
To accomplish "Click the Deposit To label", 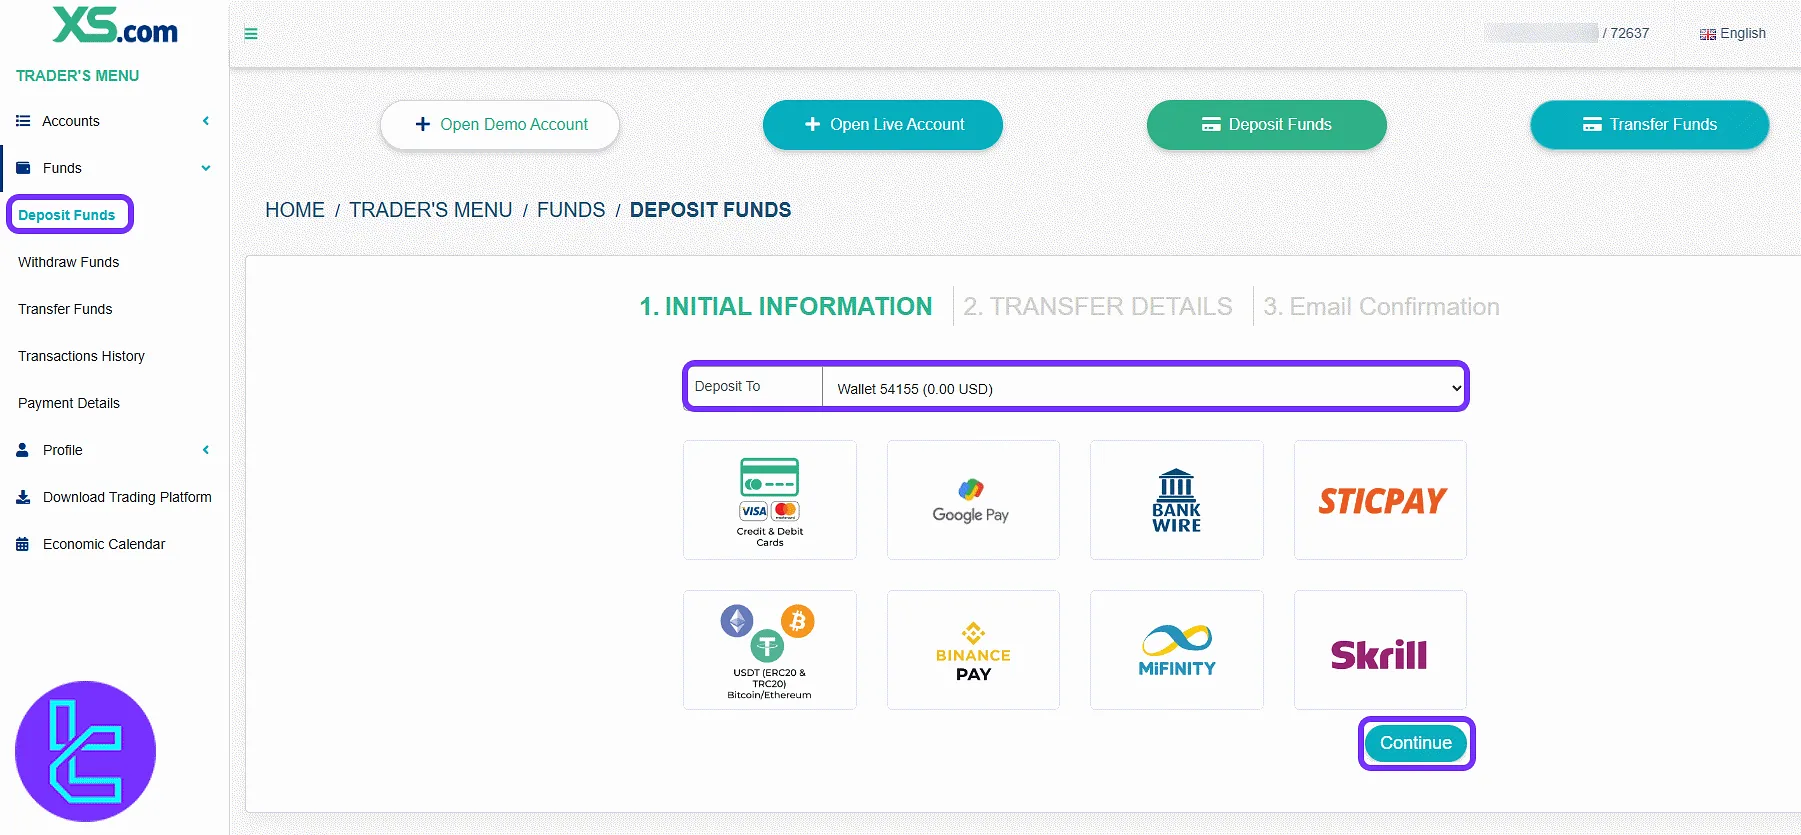I will 727,386.
